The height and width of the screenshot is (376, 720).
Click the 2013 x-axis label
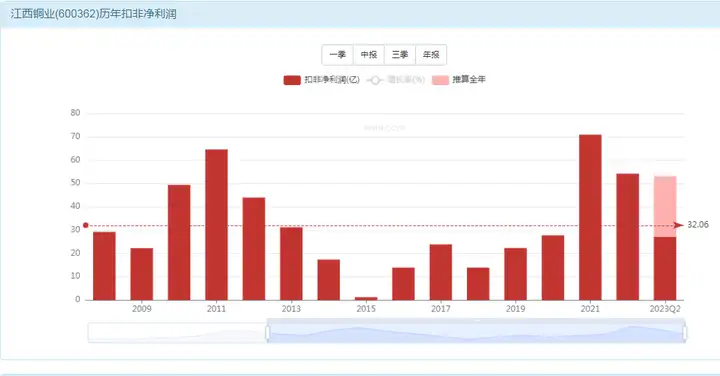291,309
